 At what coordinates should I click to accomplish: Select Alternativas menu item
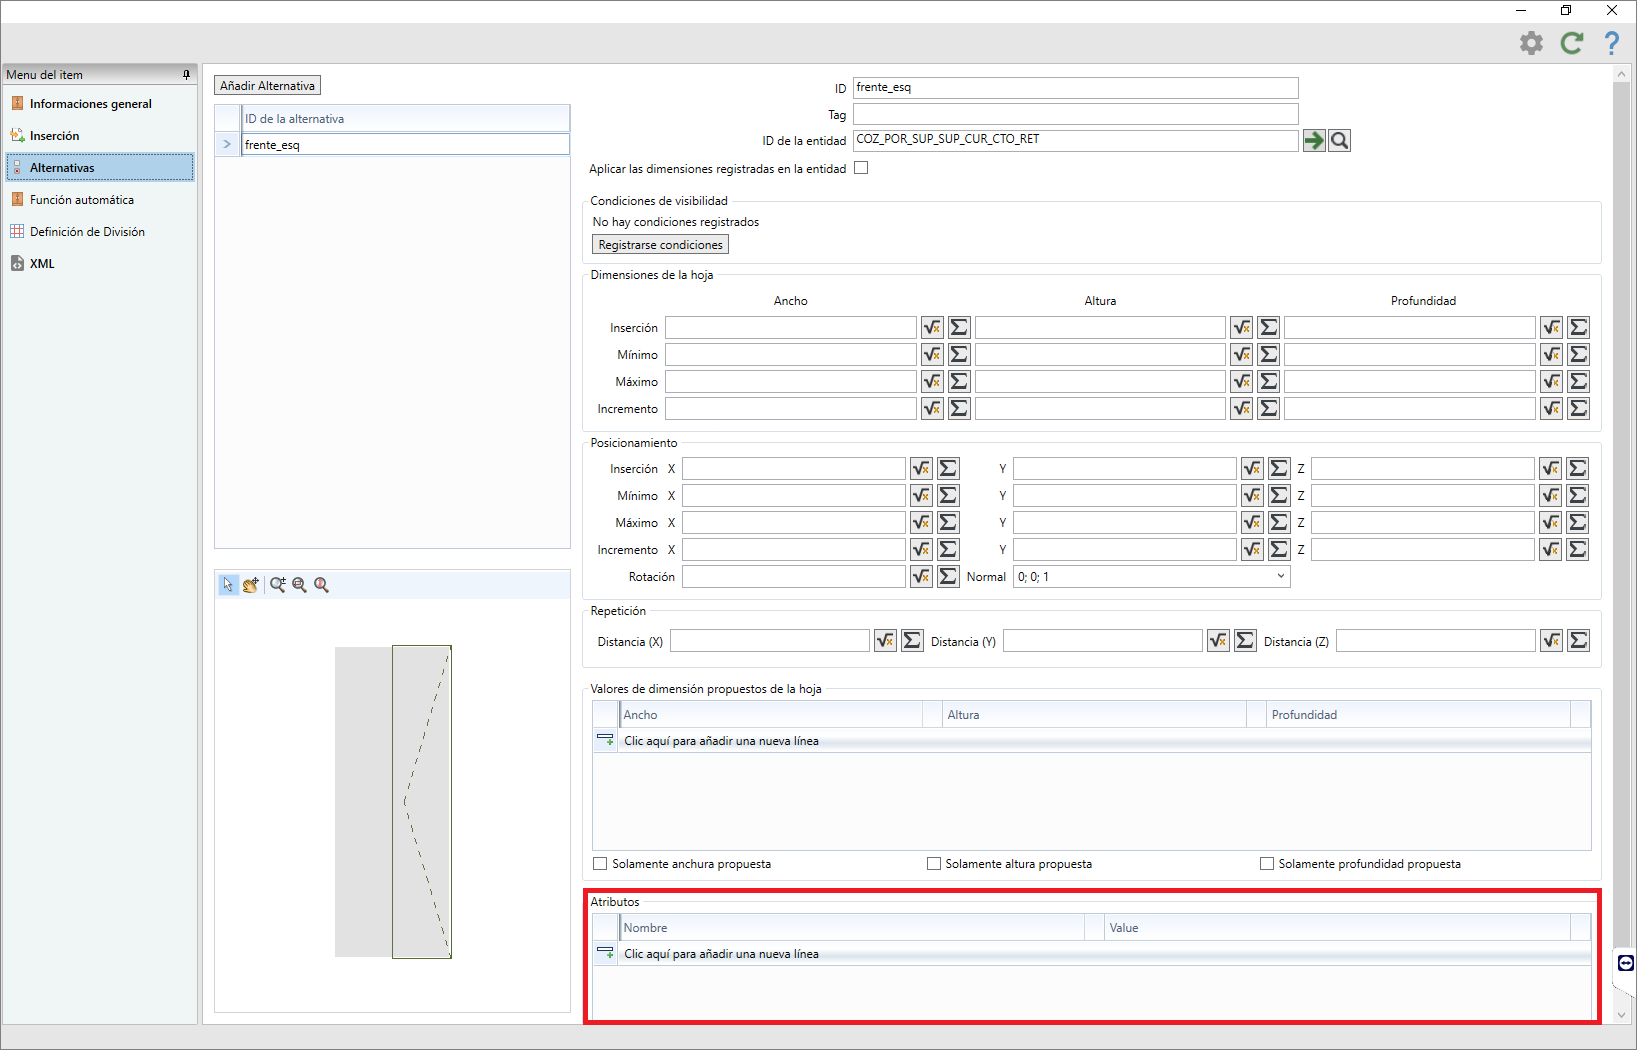100,168
